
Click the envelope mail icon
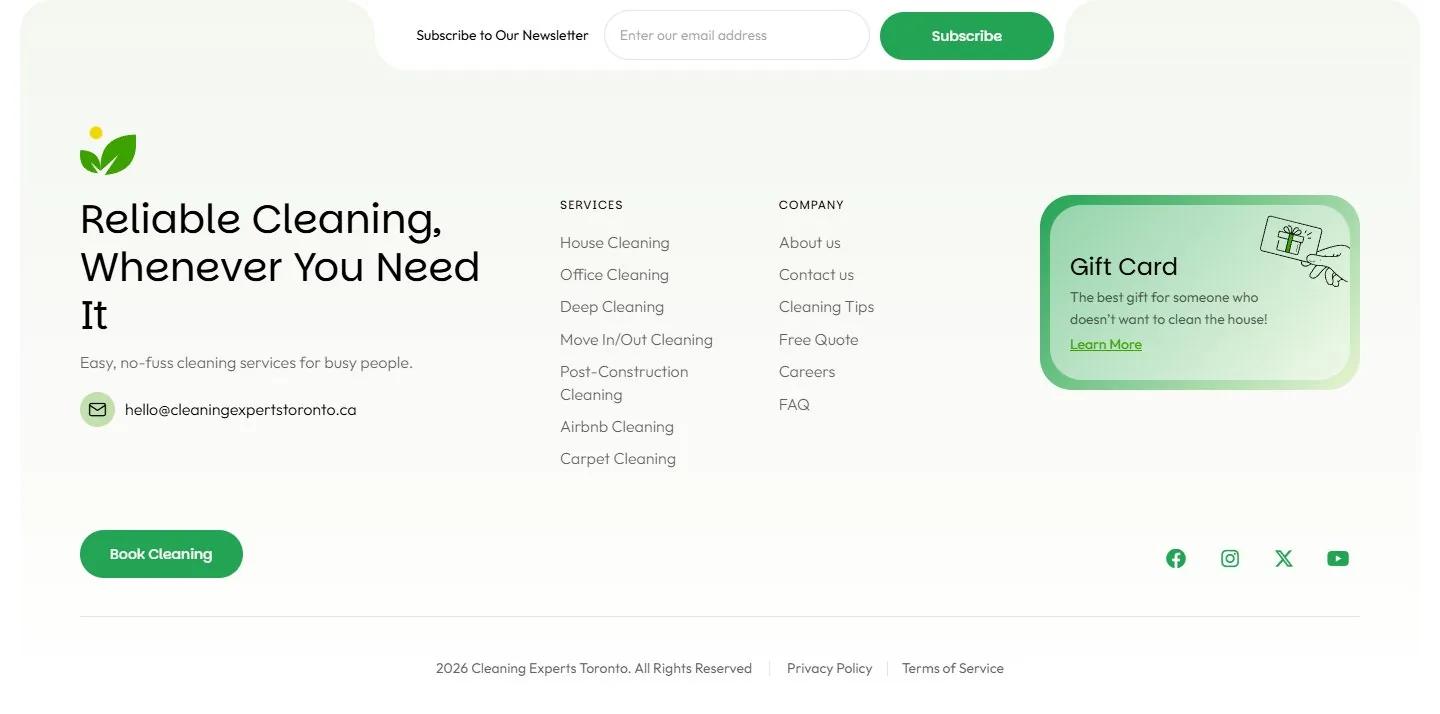click(97, 410)
